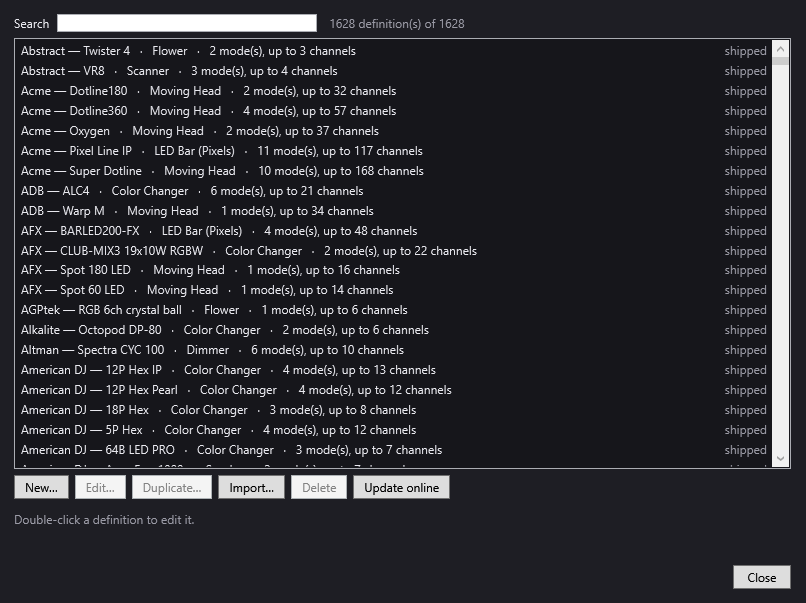This screenshot has width=806, height=603.
Task: Select the Abstract — VR8 Scanner row
Action: coord(393,71)
